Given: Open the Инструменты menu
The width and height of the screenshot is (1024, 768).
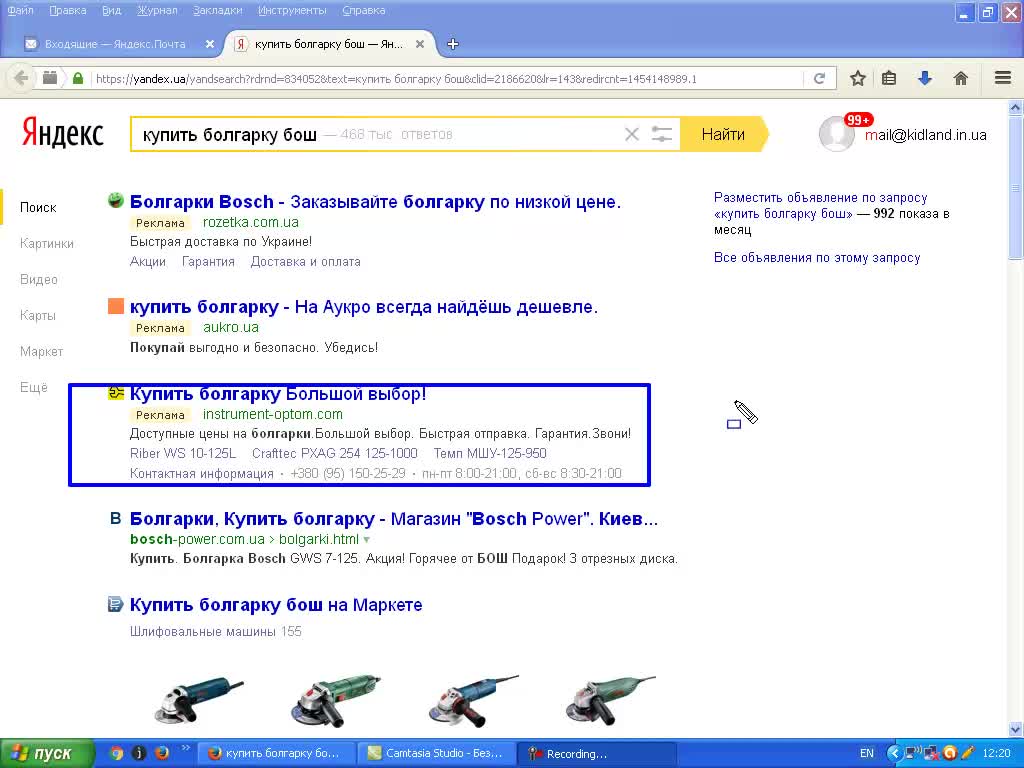Looking at the screenshot, I should point(292,10).
